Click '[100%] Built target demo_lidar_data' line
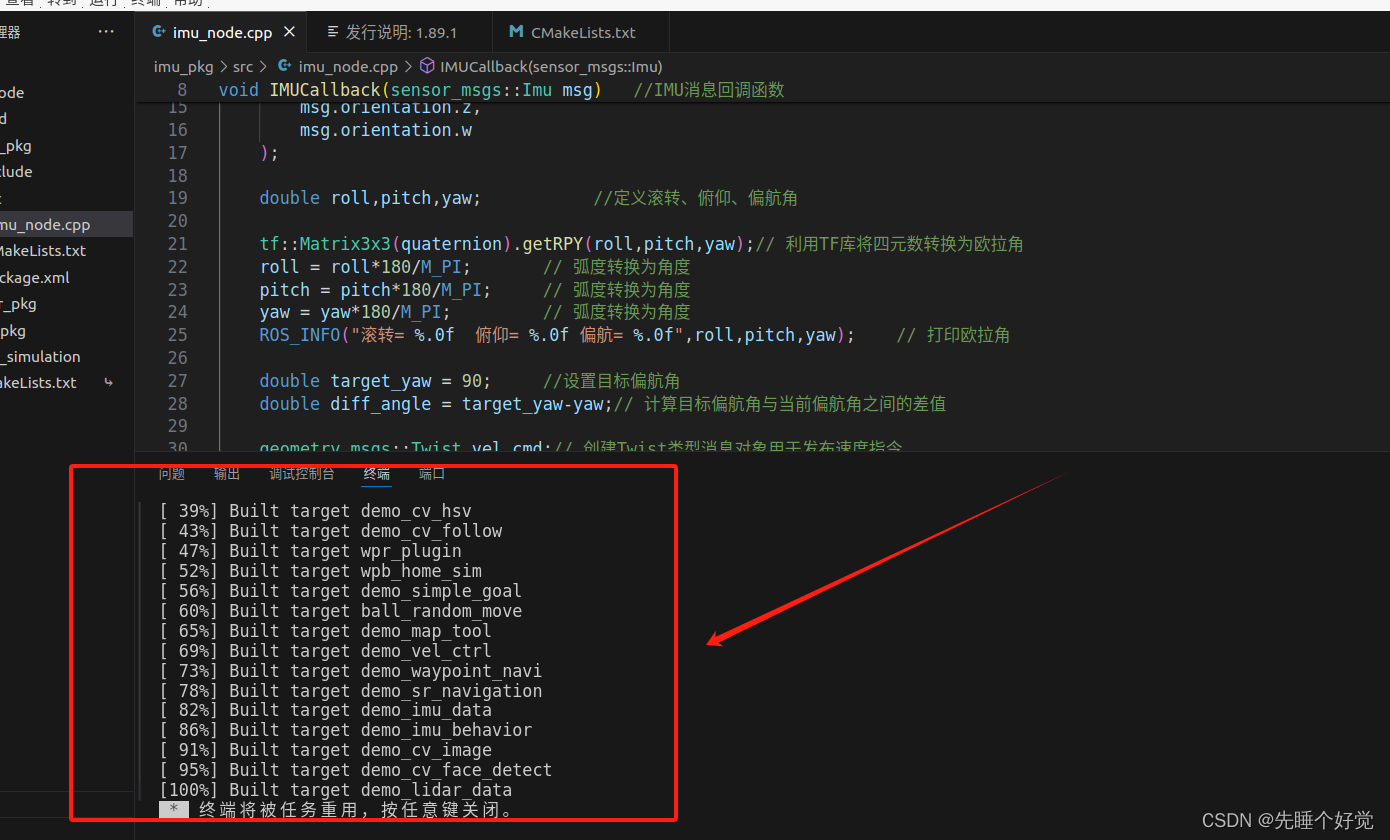1390x840 pixels. 335,790
